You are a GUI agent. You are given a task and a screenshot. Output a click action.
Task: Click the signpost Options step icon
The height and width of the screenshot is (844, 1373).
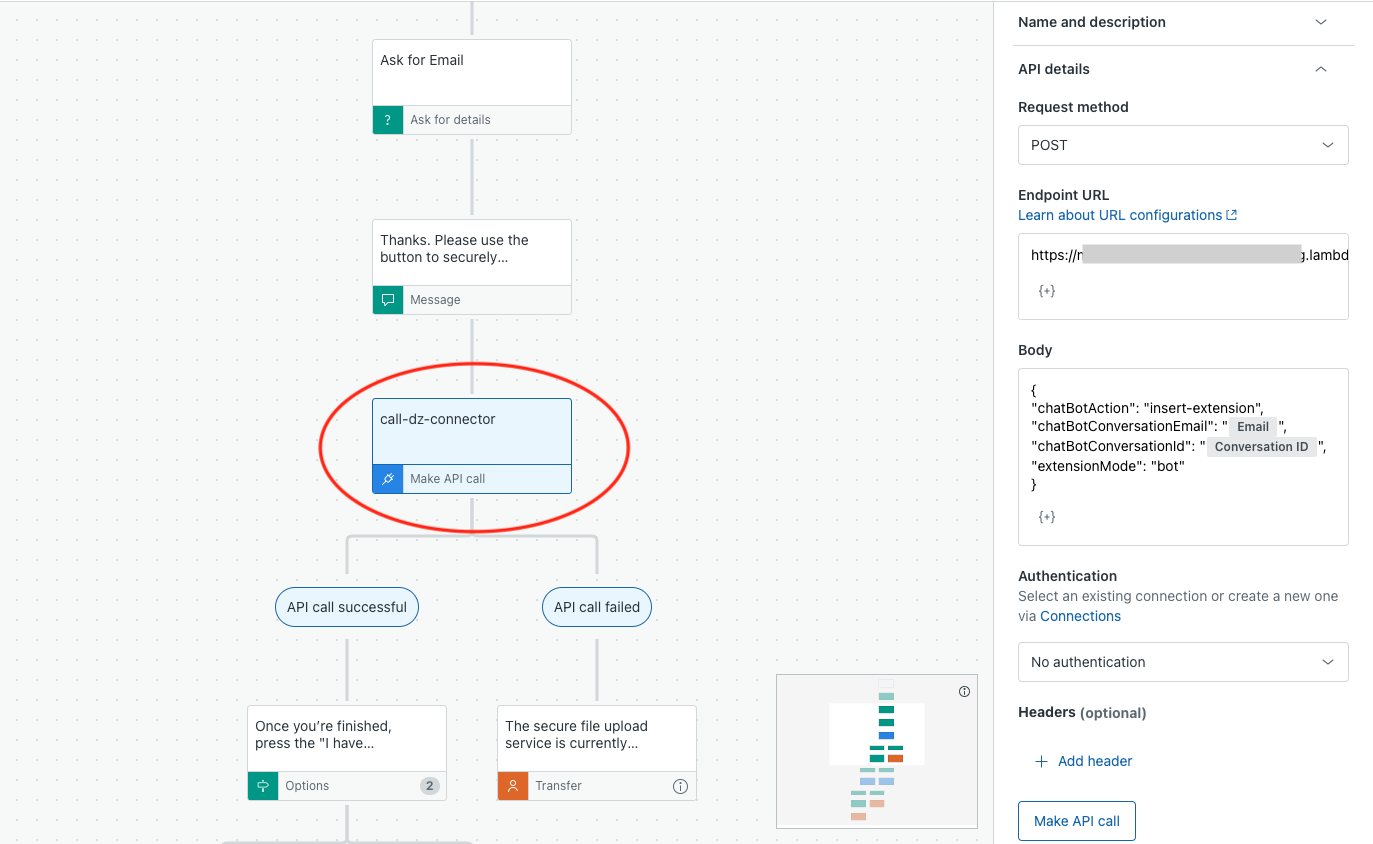pyautogui.click(x=263, y=786)
